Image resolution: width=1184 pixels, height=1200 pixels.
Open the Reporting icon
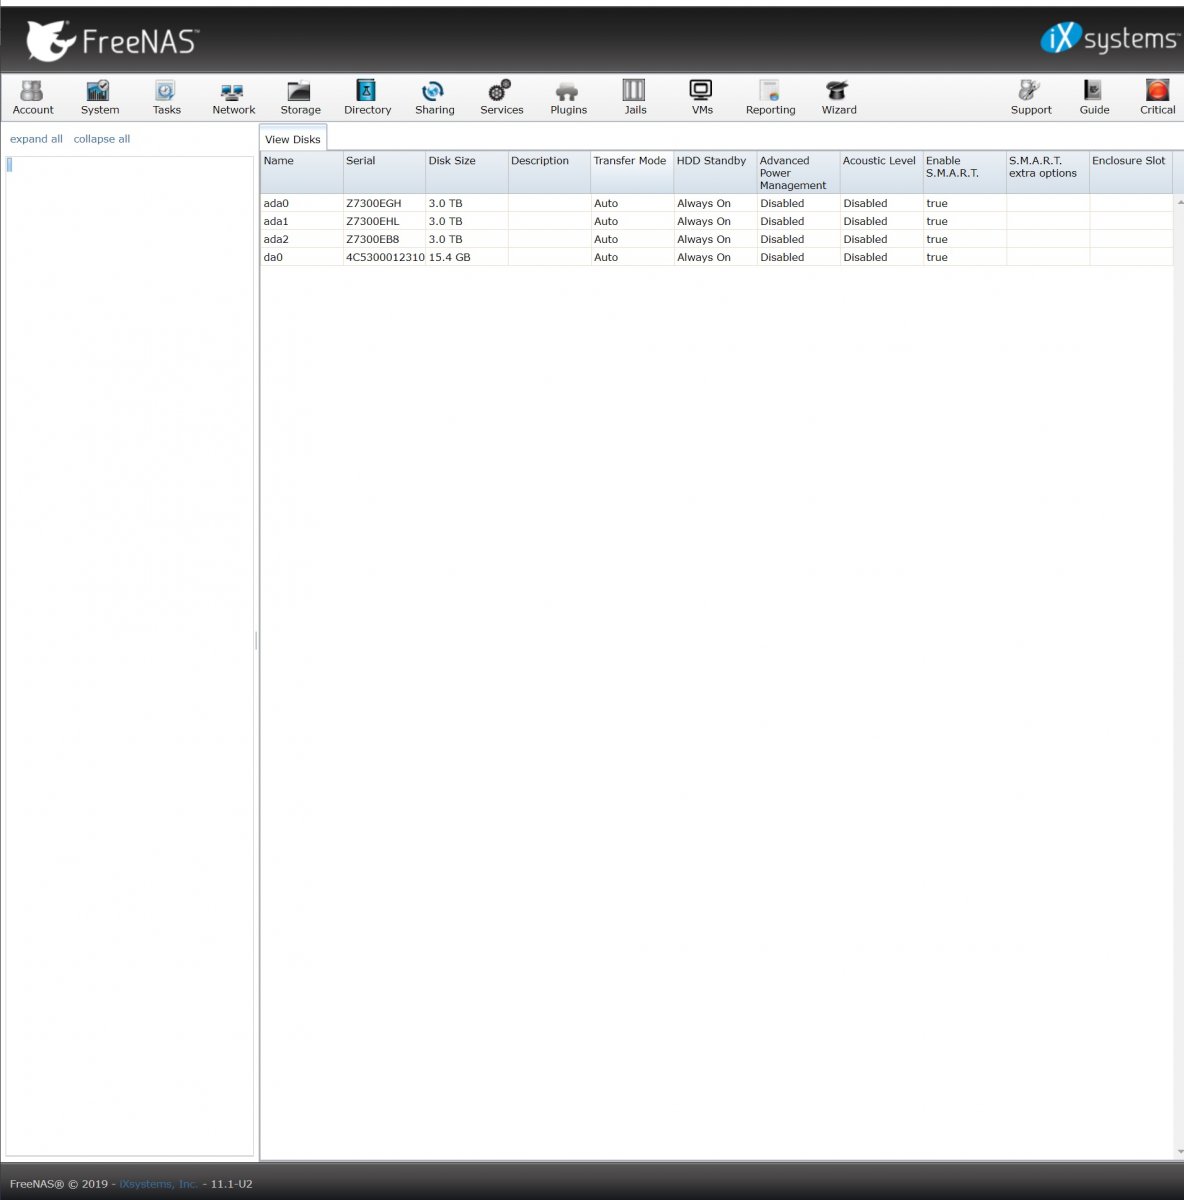coord(770,98)
